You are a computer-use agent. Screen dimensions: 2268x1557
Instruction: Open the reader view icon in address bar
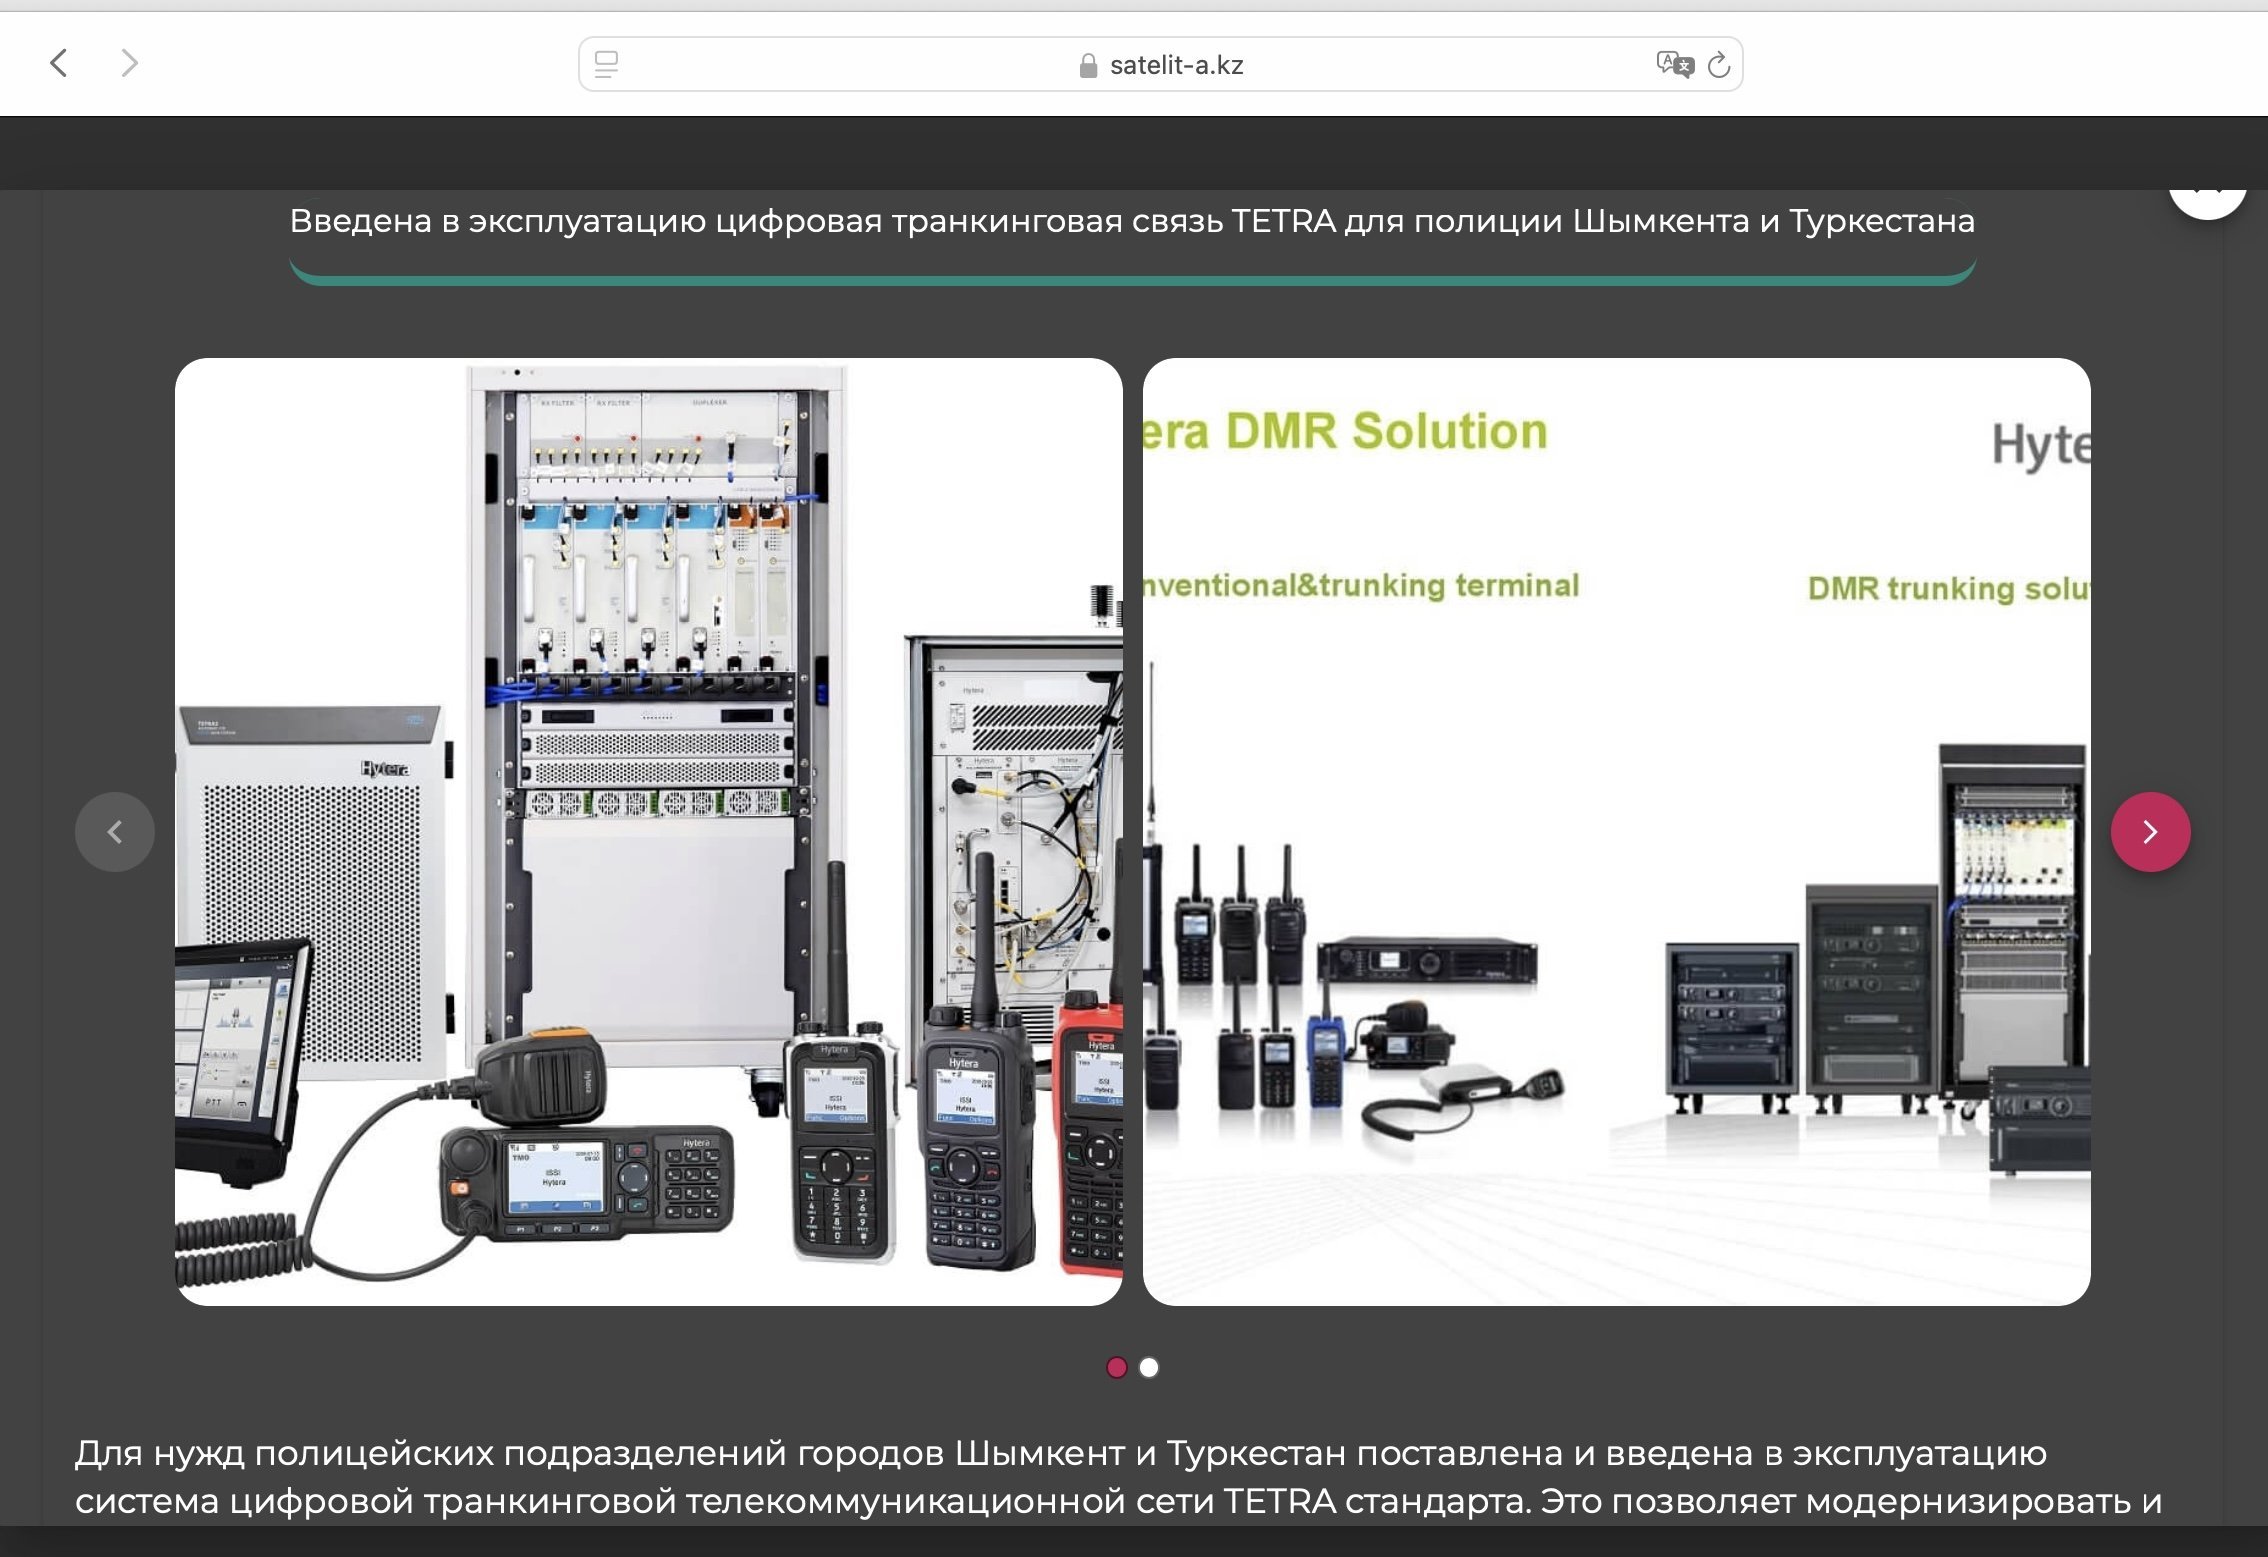coord(606,65)
